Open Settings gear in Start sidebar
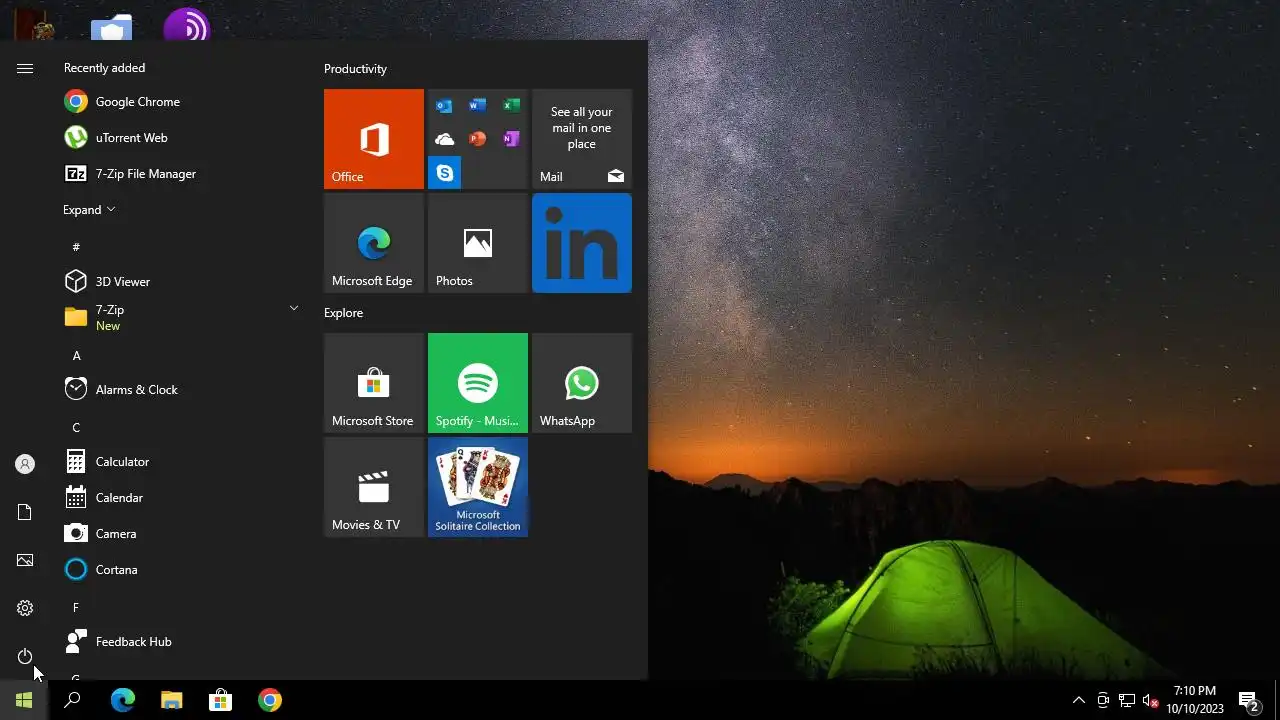 [x=25, y=608]
